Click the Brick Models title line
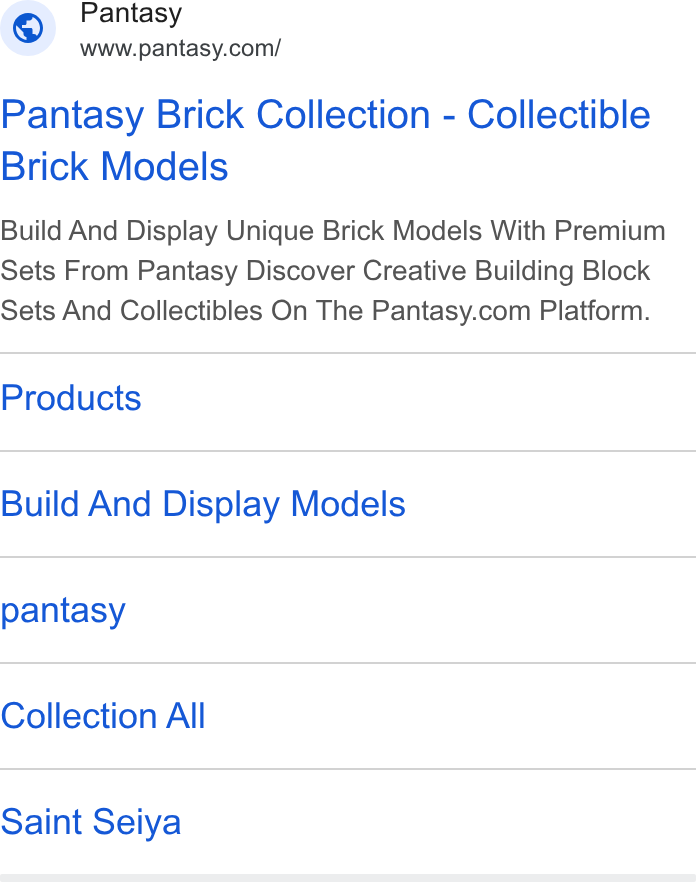 pos(114,167)
